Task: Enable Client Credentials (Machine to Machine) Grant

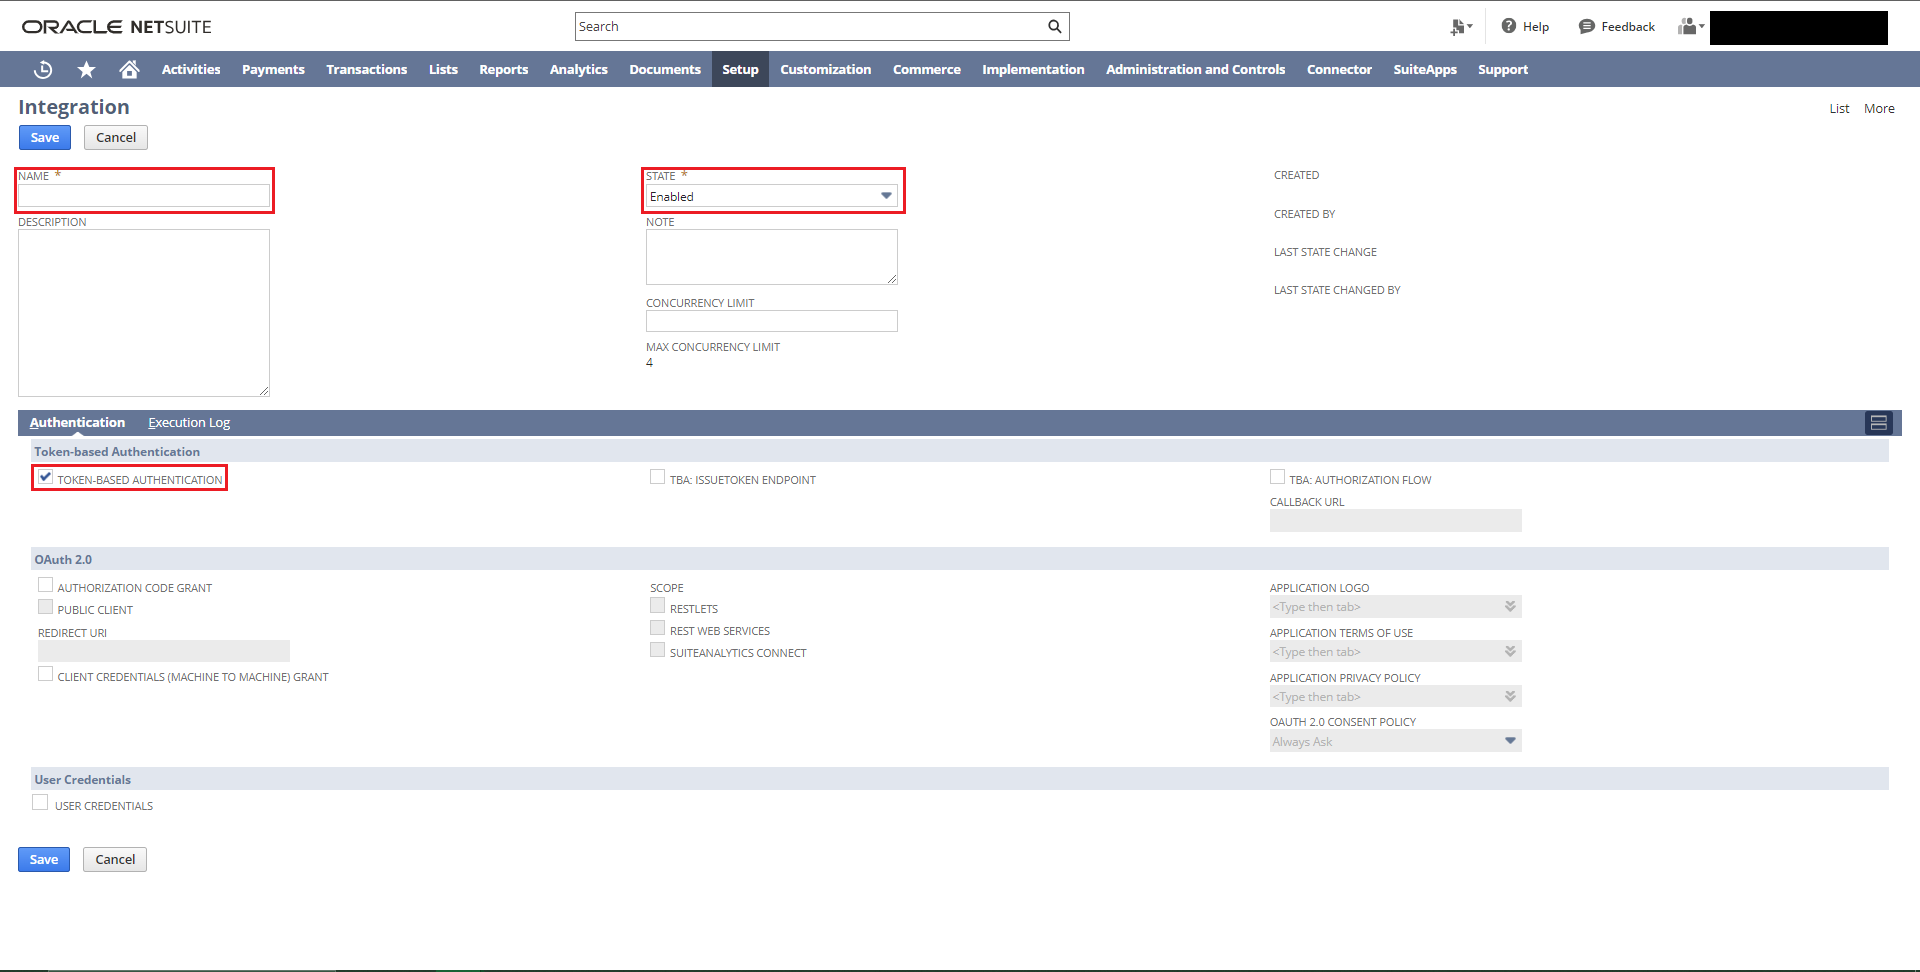Action: (x=45, y=675)
